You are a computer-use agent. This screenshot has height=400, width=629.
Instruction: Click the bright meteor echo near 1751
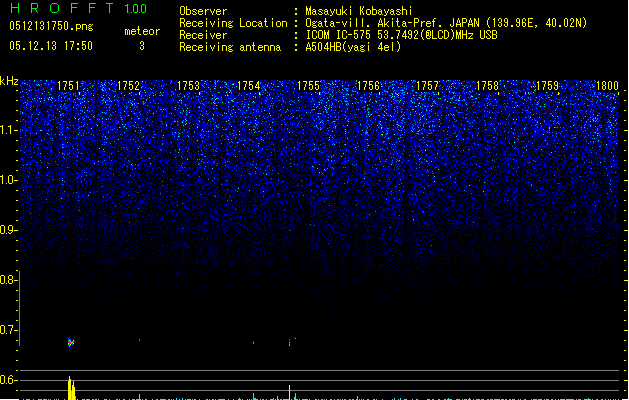71,342
